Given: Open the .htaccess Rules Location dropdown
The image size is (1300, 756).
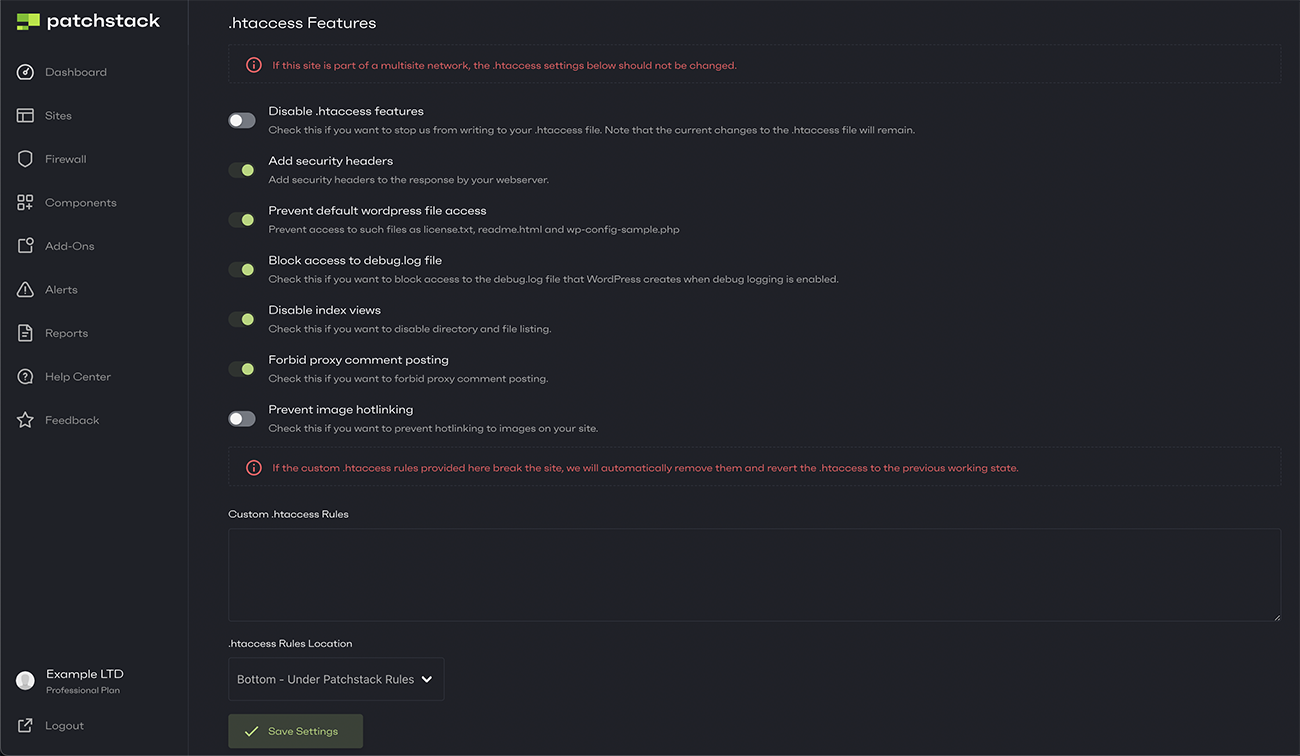Looking at the screenshot, I should point(336,679).
